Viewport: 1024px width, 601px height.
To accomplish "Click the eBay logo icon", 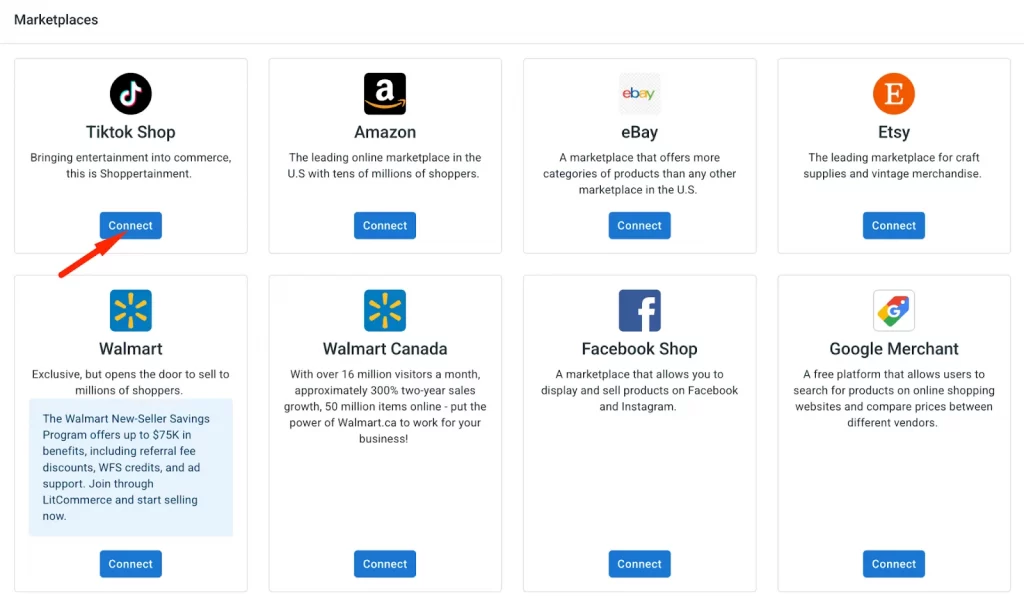I will coord(639,93).
